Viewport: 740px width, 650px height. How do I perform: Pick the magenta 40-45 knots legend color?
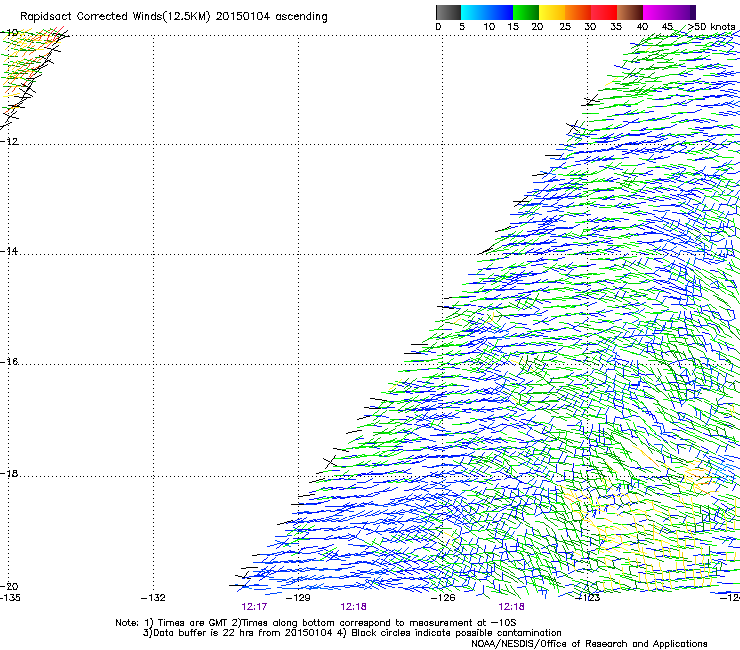point(656,12)
